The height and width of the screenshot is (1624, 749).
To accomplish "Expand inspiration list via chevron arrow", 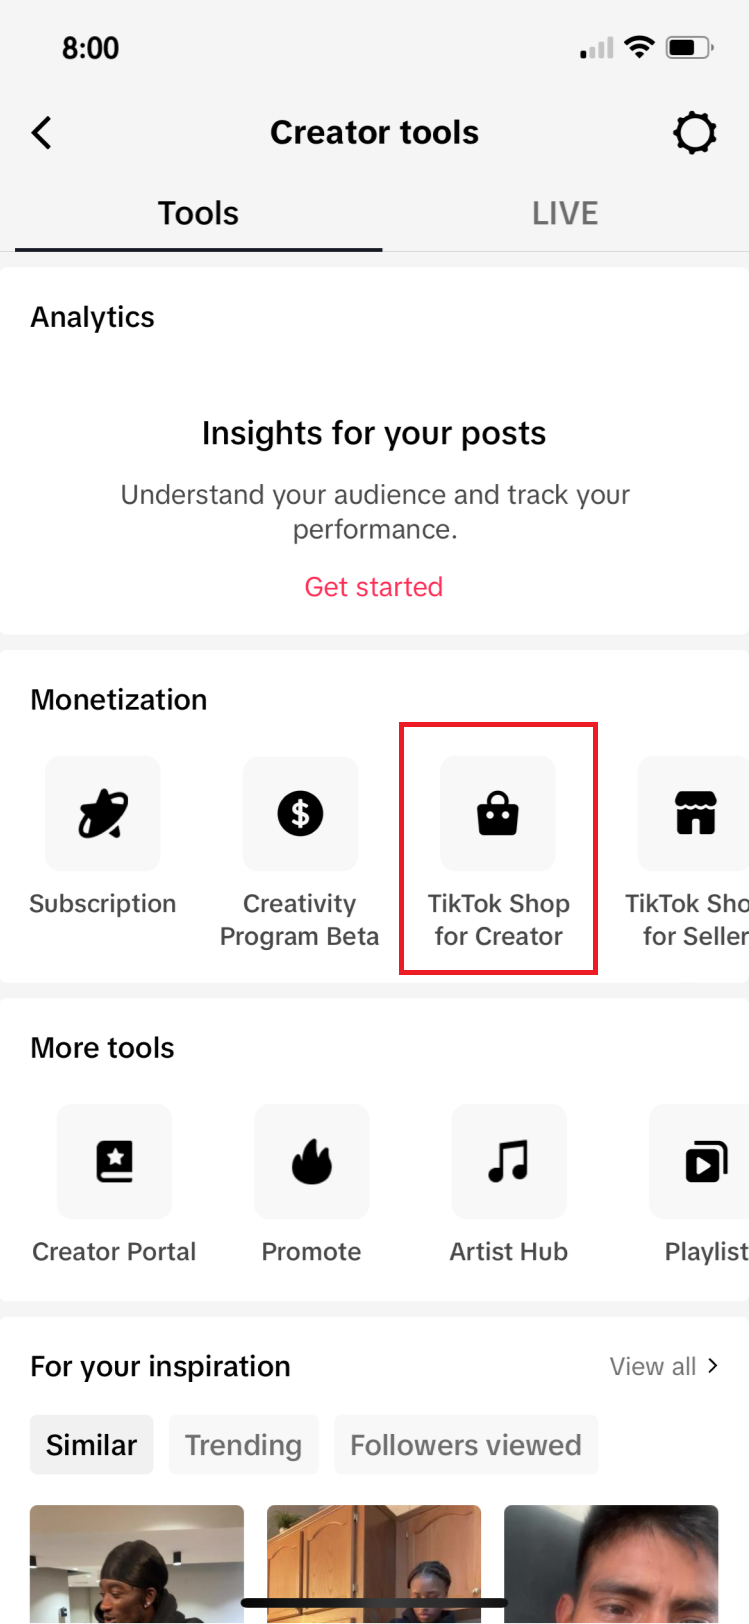I will pyautogui.click(x=713, y=1366).
